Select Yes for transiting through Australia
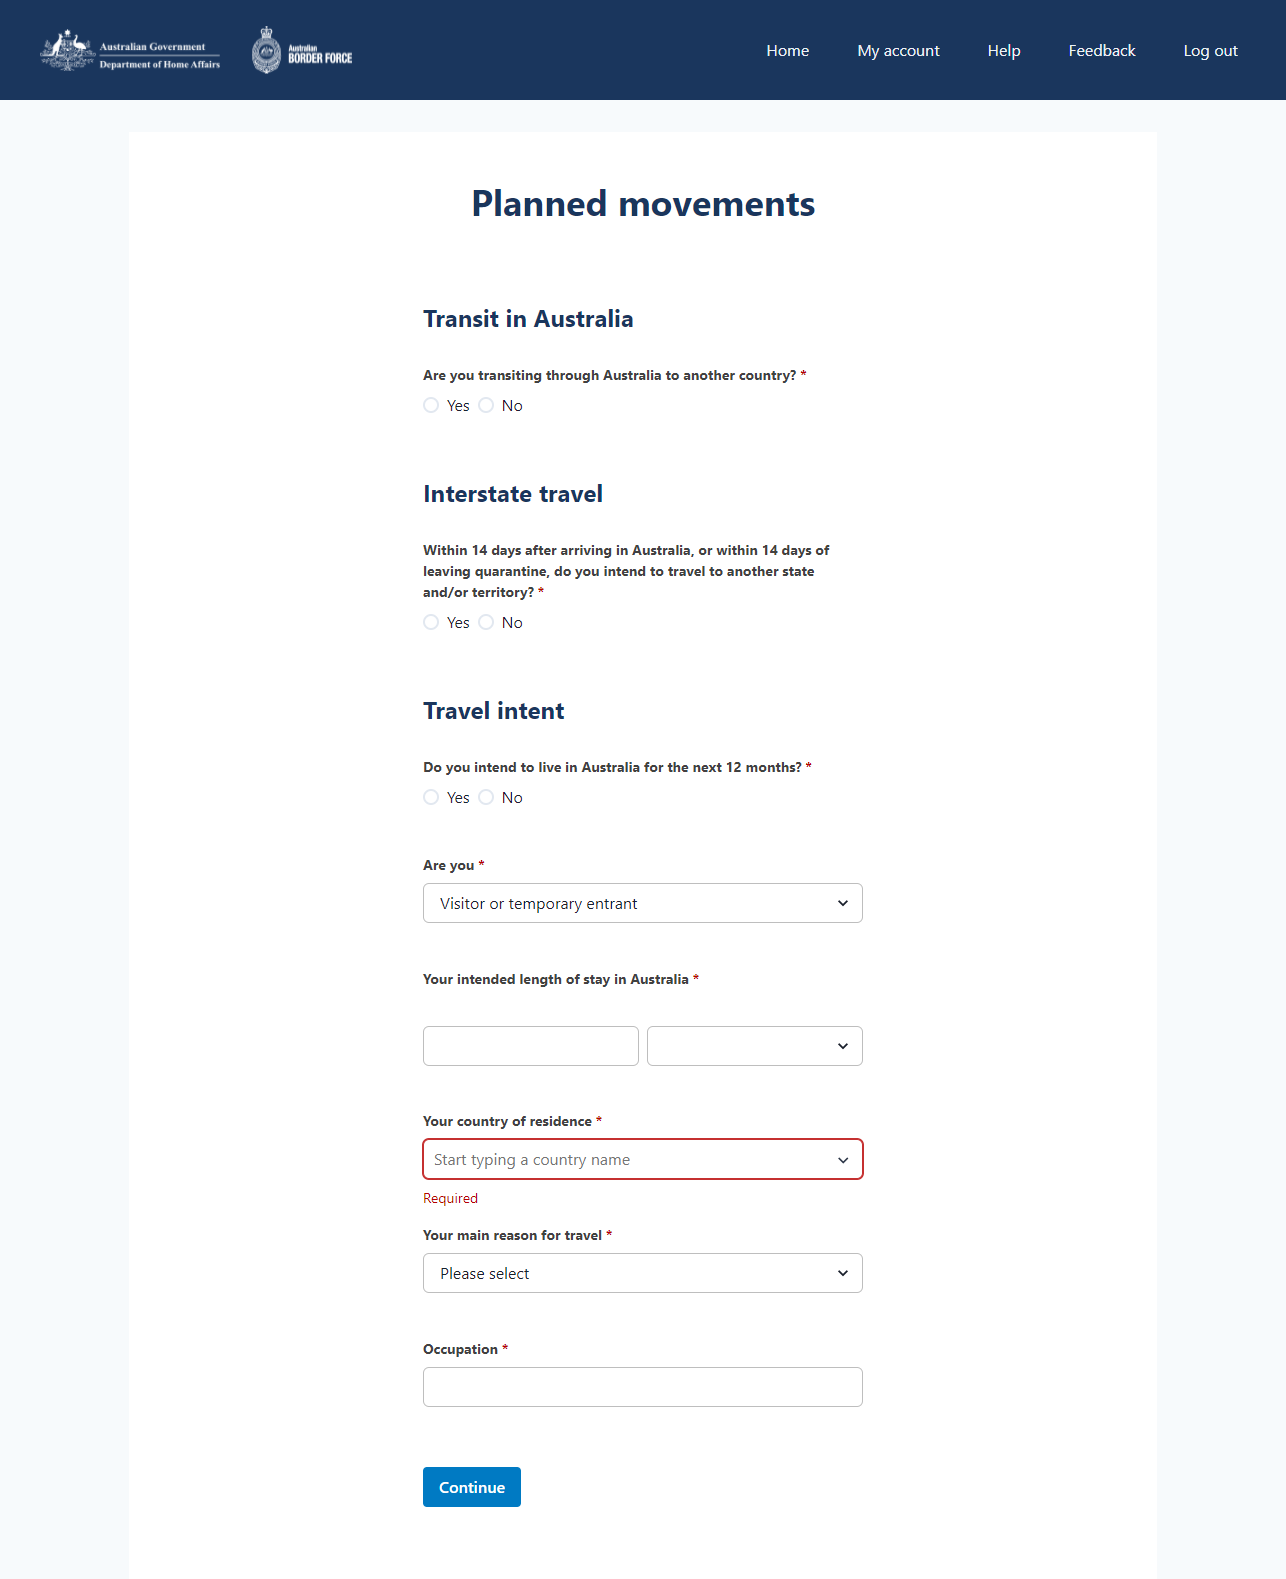Screen dimensions: 1286x1579 [x=431, y=405]
